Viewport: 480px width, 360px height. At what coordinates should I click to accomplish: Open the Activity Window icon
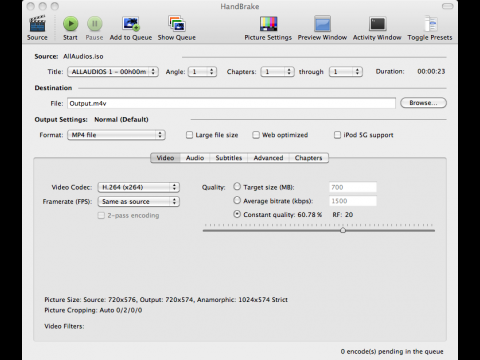(x=377, y=24)
